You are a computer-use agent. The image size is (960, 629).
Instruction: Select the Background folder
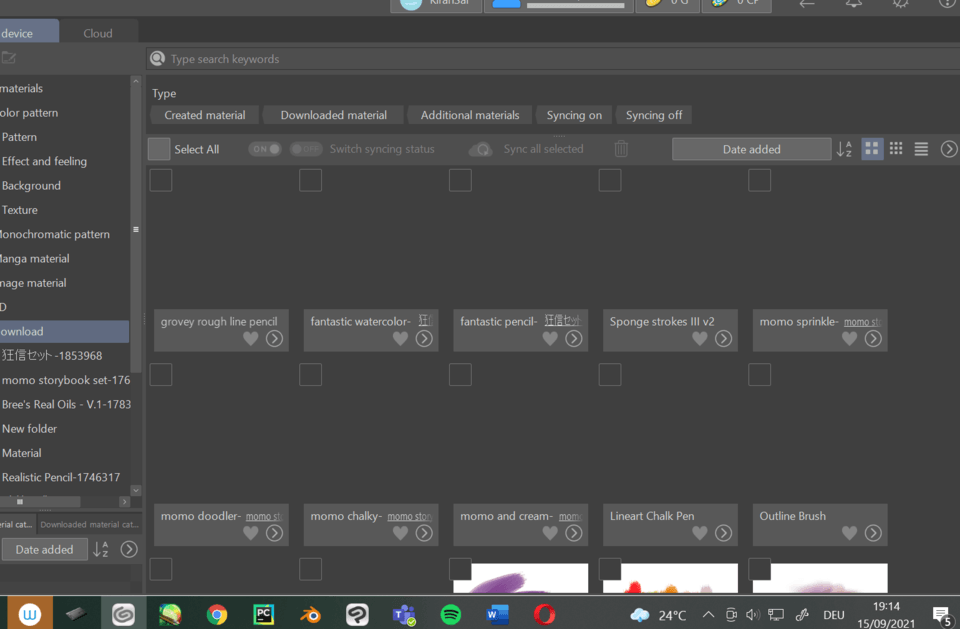point(31,186)
